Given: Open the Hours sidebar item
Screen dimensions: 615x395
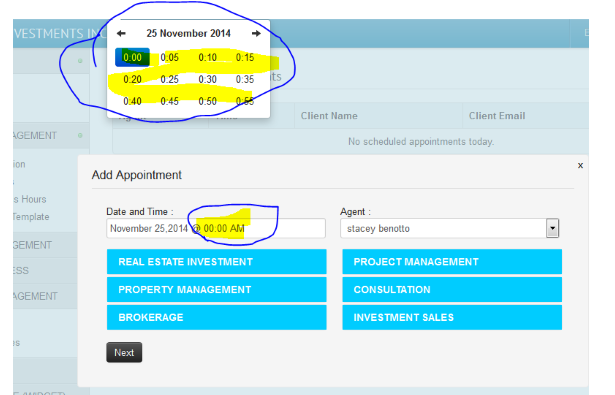Looking at the screenshot, I should (29, 199).
